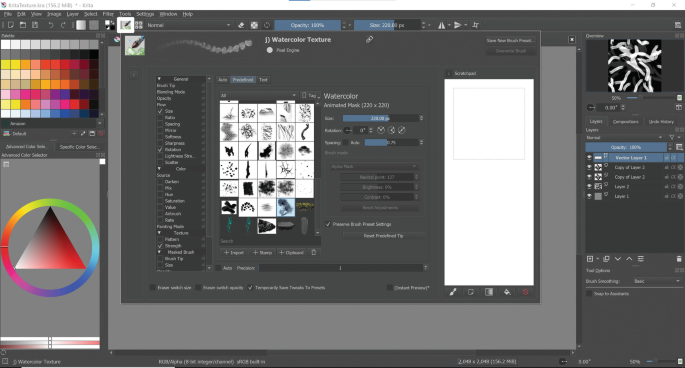Open the fill patterns toolbar button
This screenshot has height=368, width=685.
(x=94, y=25)
